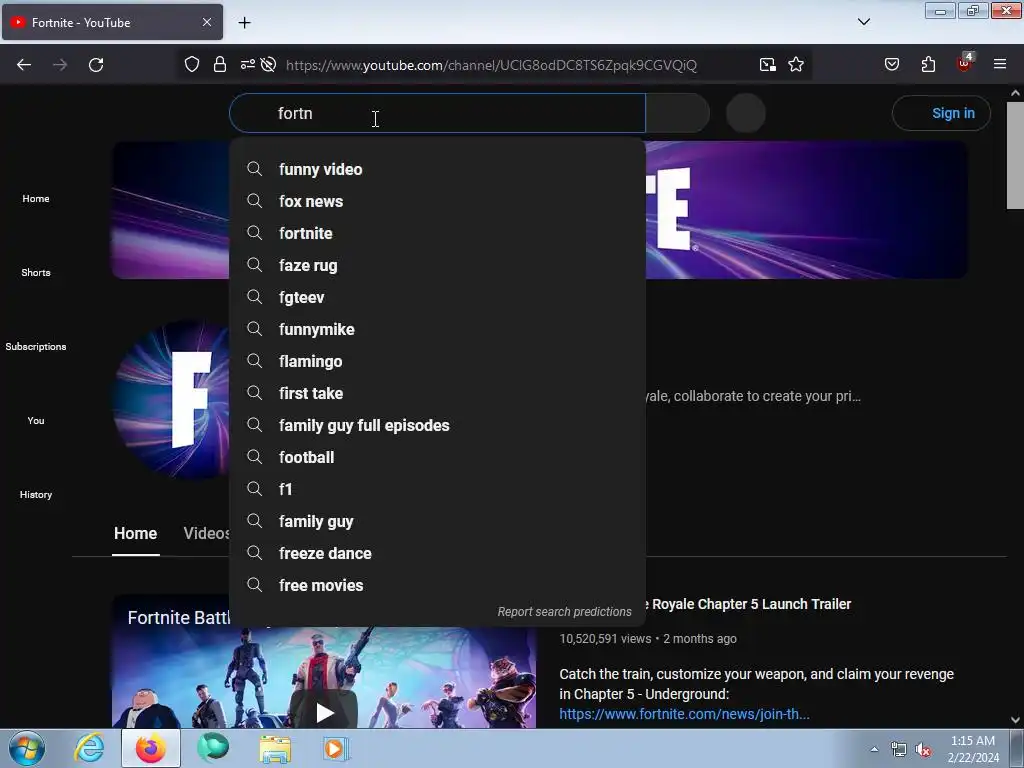The height and width of the screenshot is (768, 1024).
Task: Click the YouTube search input containing 'fortn'
Action: click(438, 114)
